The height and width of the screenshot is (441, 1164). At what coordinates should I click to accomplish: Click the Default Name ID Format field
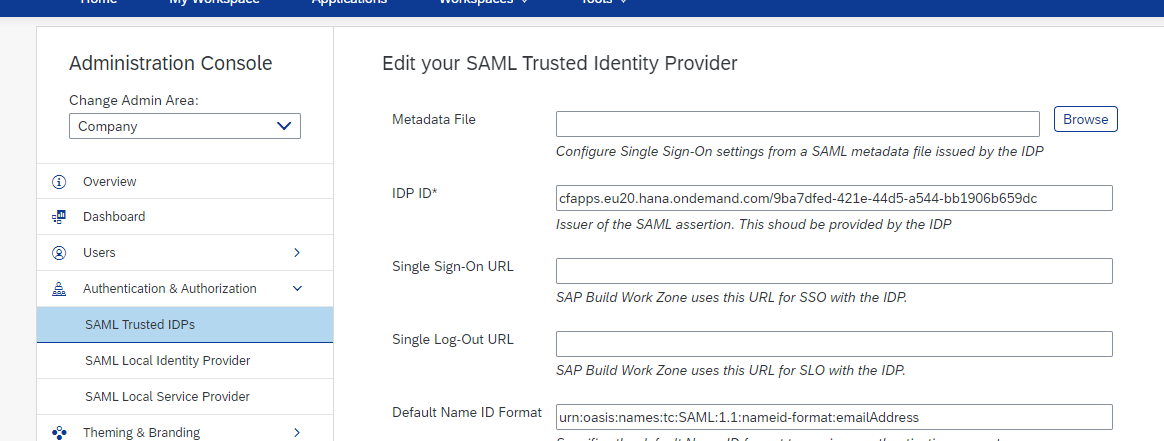(834, 417)
